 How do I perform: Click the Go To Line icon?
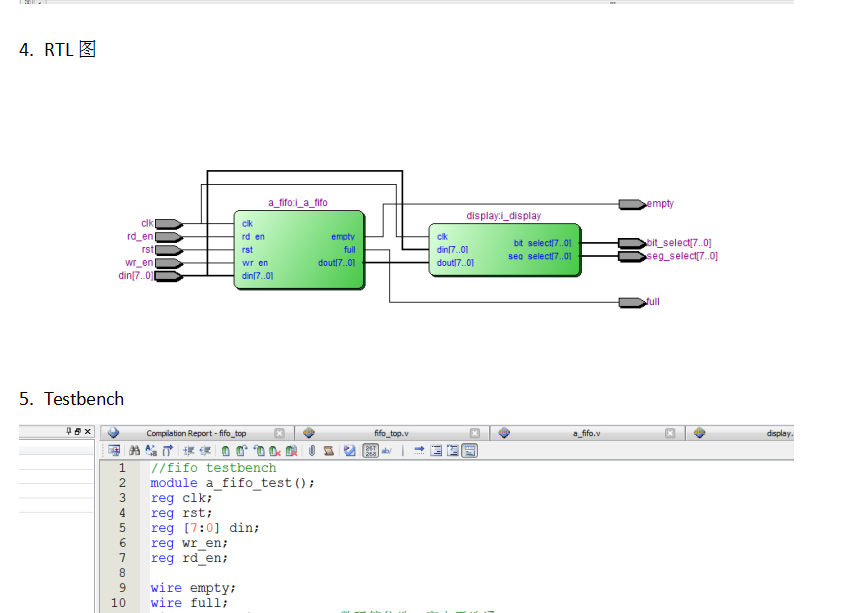(x=167, y=449)
